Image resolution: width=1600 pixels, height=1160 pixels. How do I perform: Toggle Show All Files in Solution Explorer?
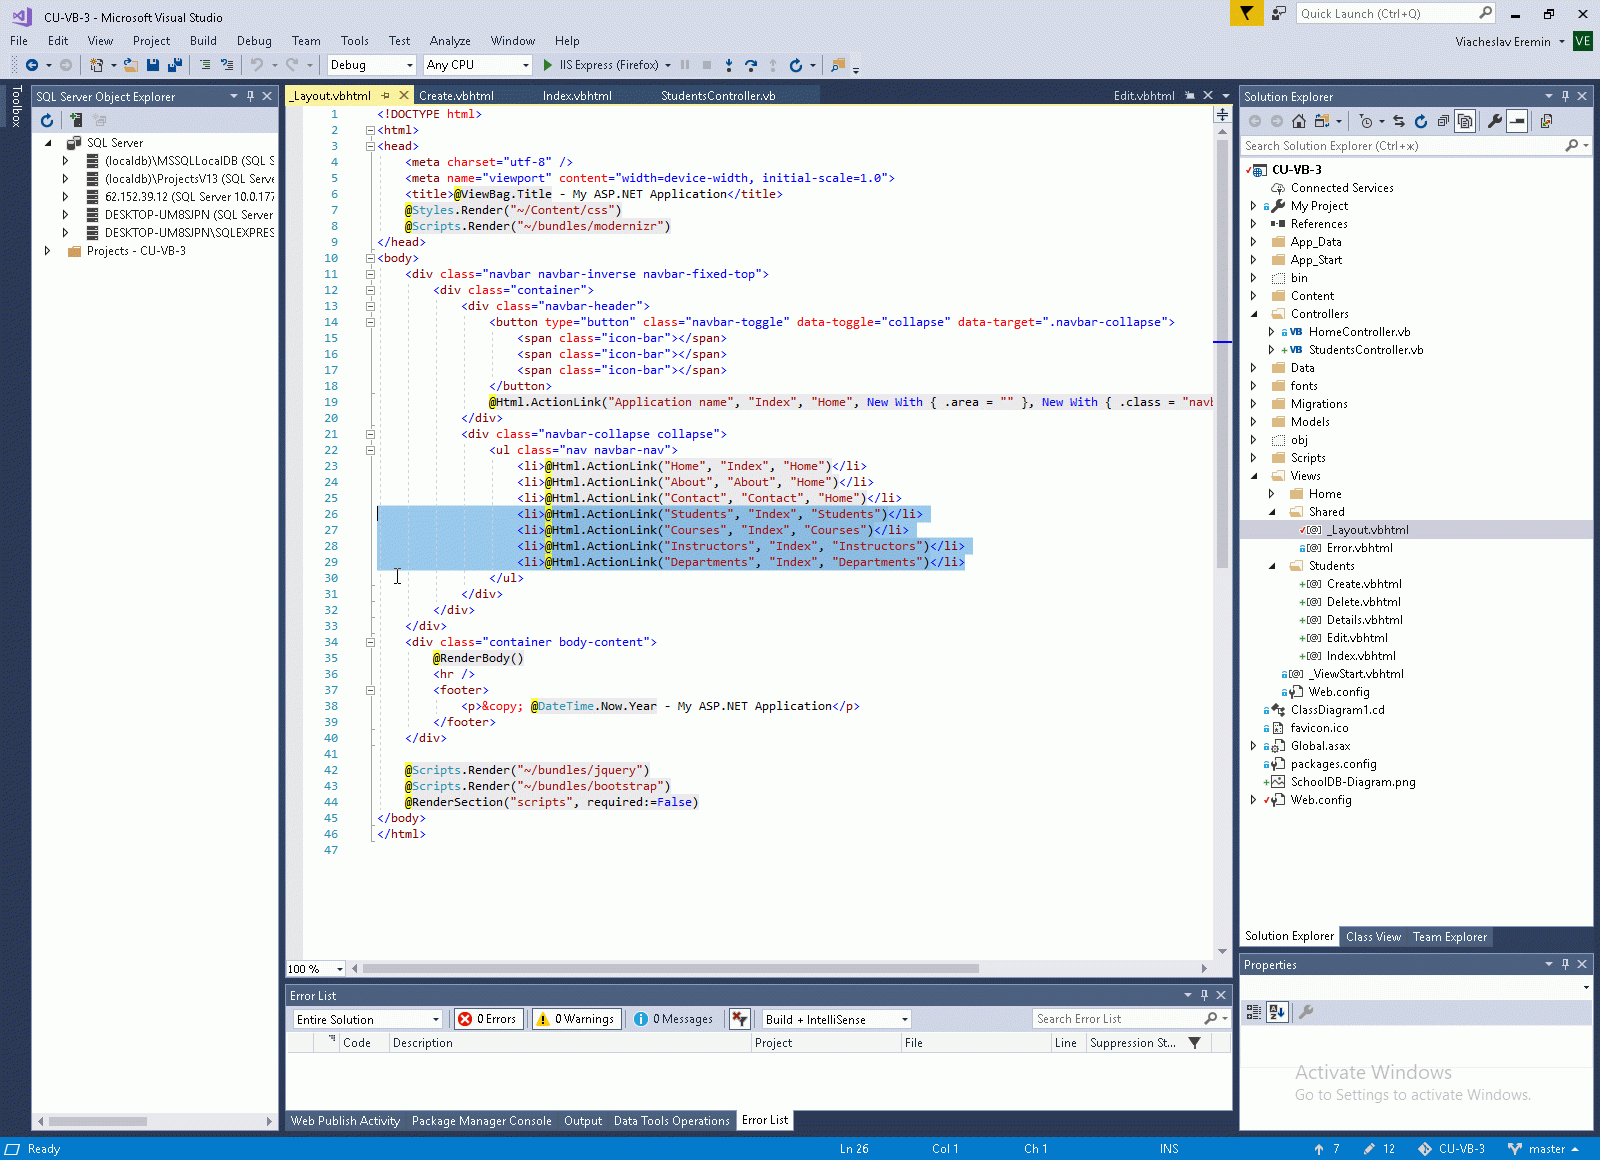click(1465, 121)
